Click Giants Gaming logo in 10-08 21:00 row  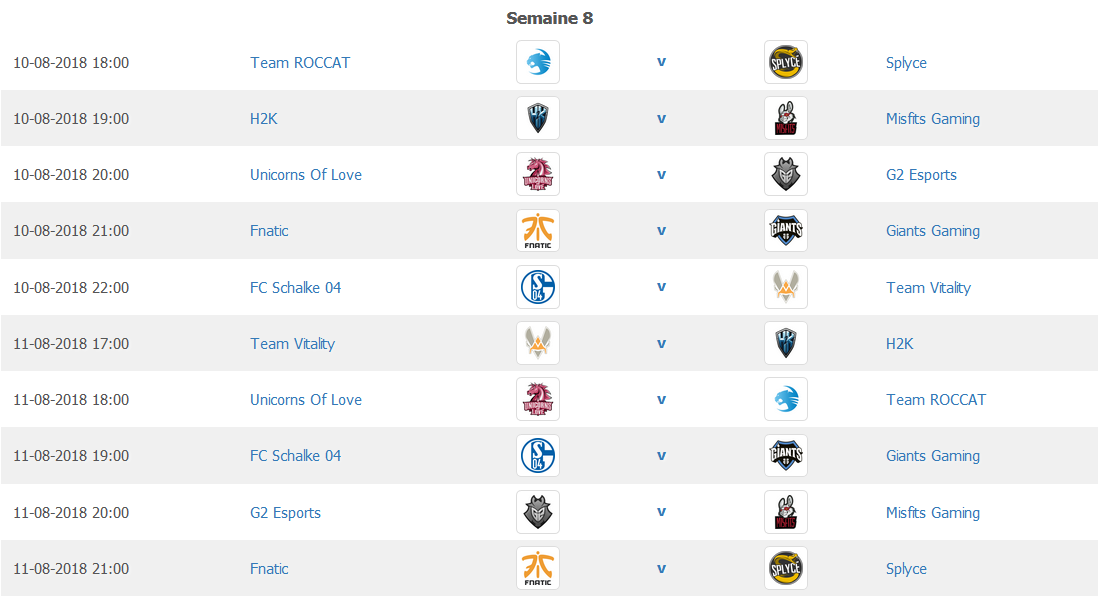[786, 230]
